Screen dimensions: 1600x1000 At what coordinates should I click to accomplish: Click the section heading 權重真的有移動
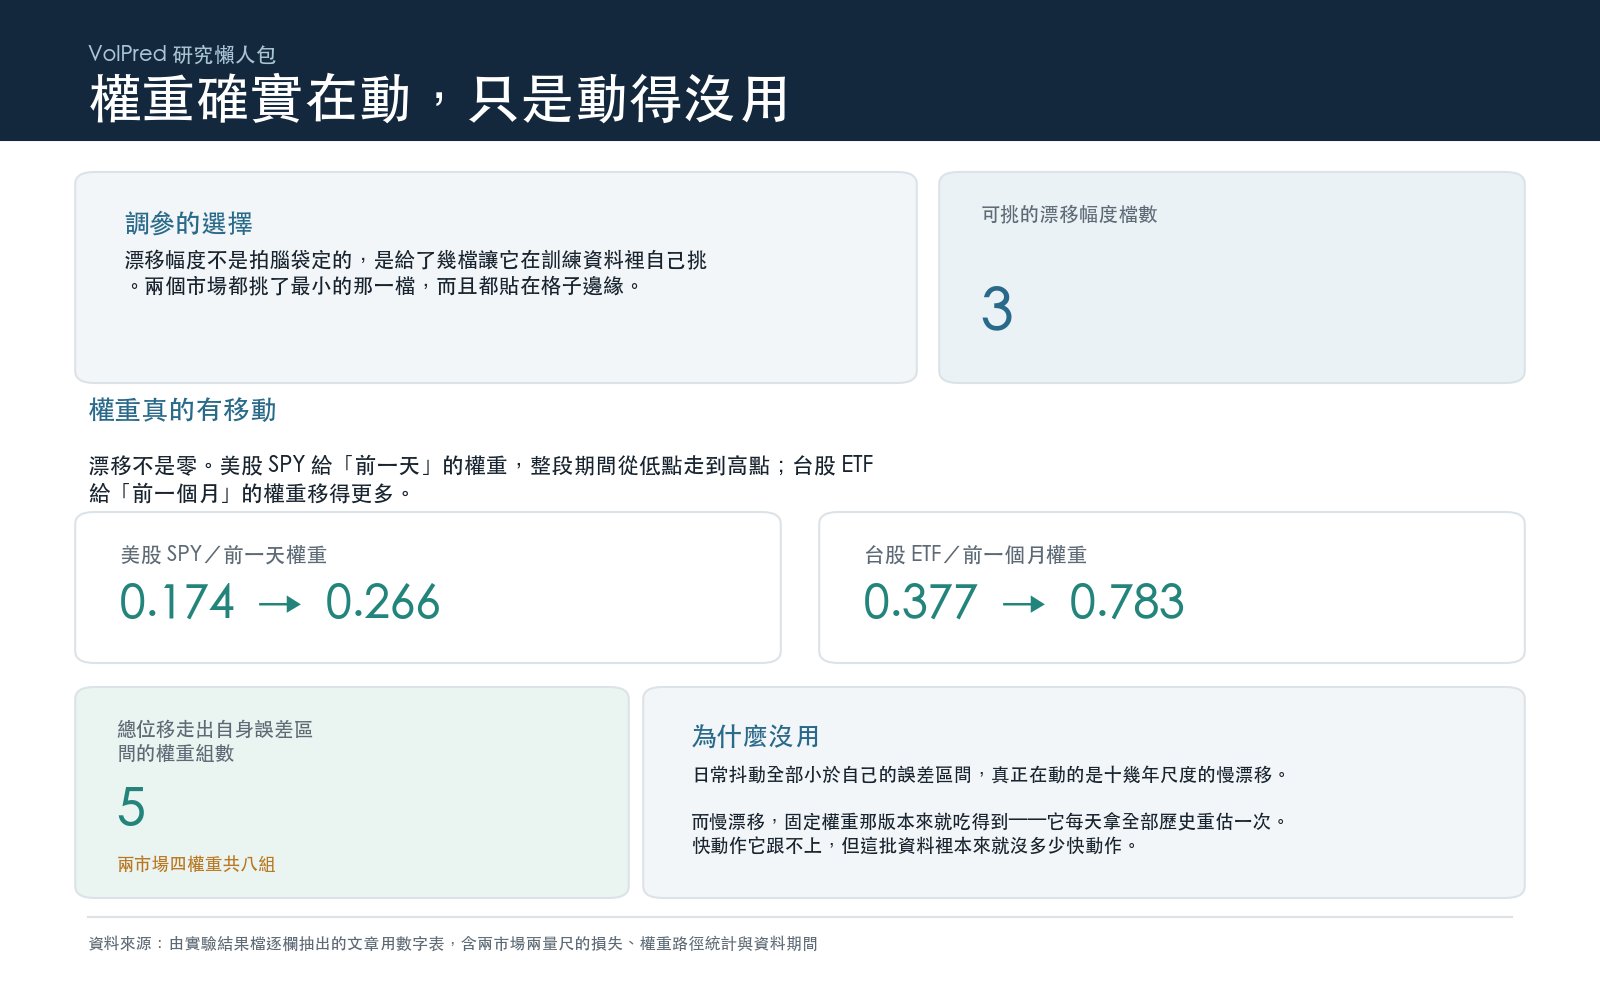(182, 410)
